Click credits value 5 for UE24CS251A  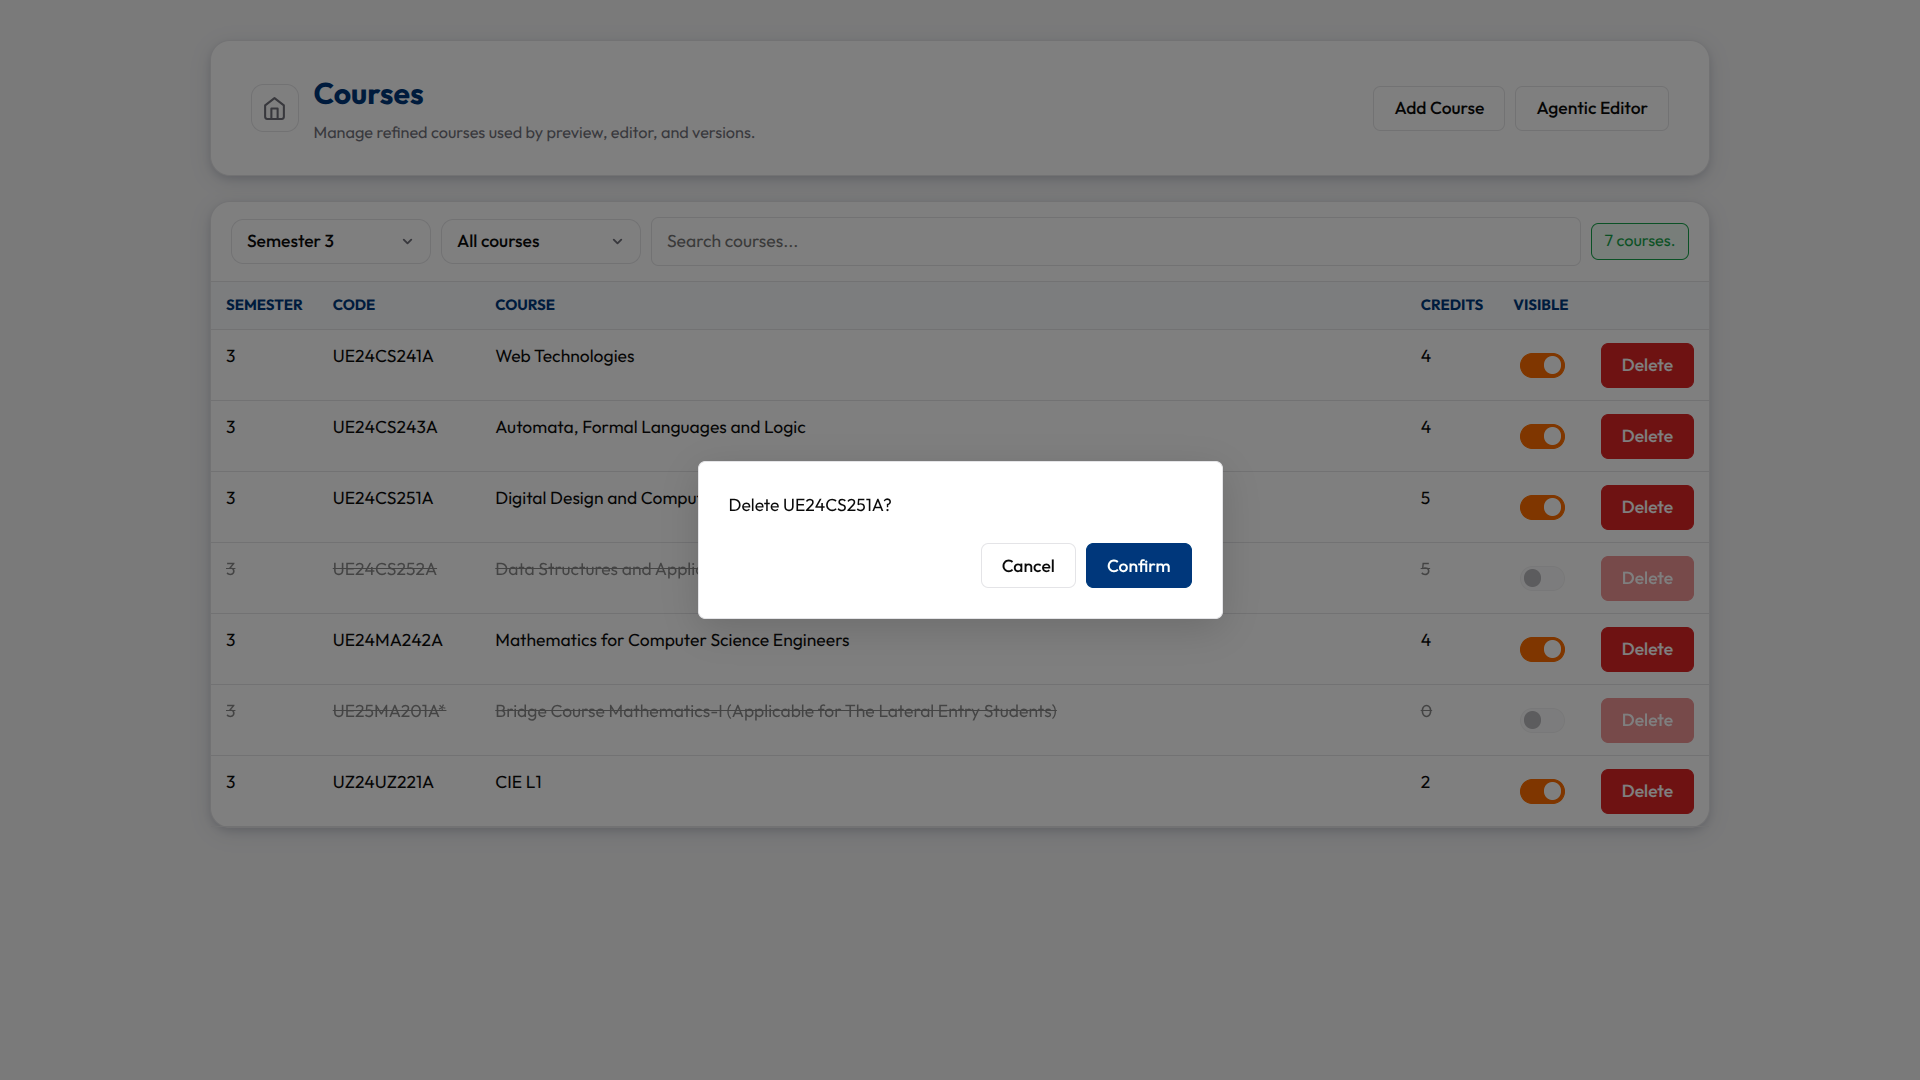pos(1426,498)
